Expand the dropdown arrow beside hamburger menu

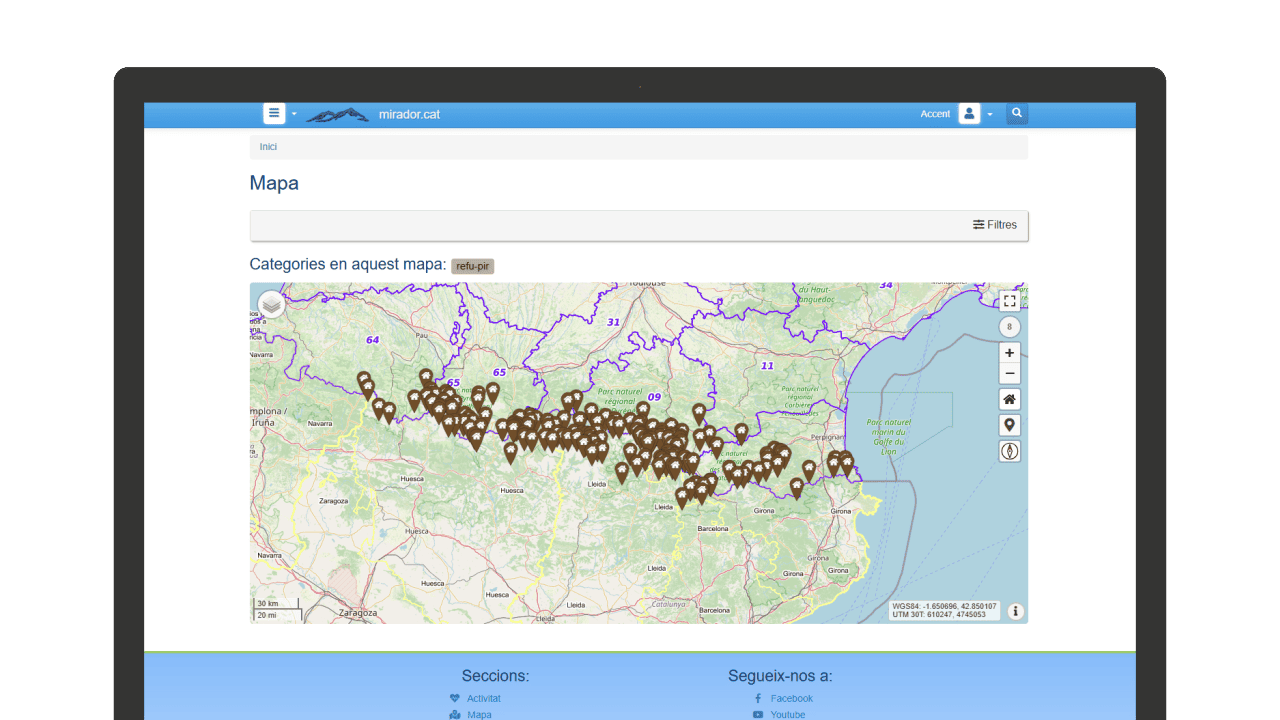pyautogui.click(x=294, y=115)
